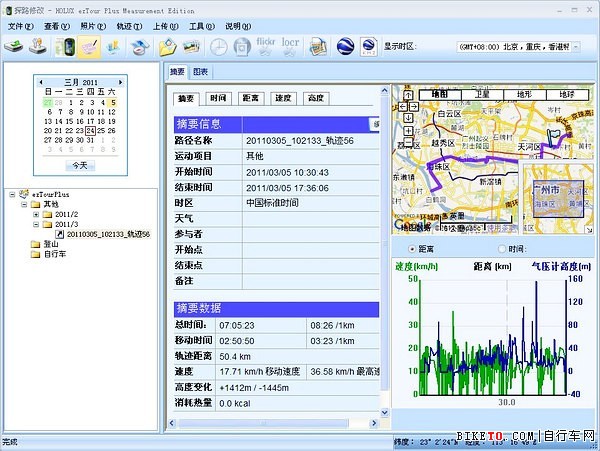Screen dimensions: 600x451
Task: Select the 时间 radio button
Action: (501, 248)
